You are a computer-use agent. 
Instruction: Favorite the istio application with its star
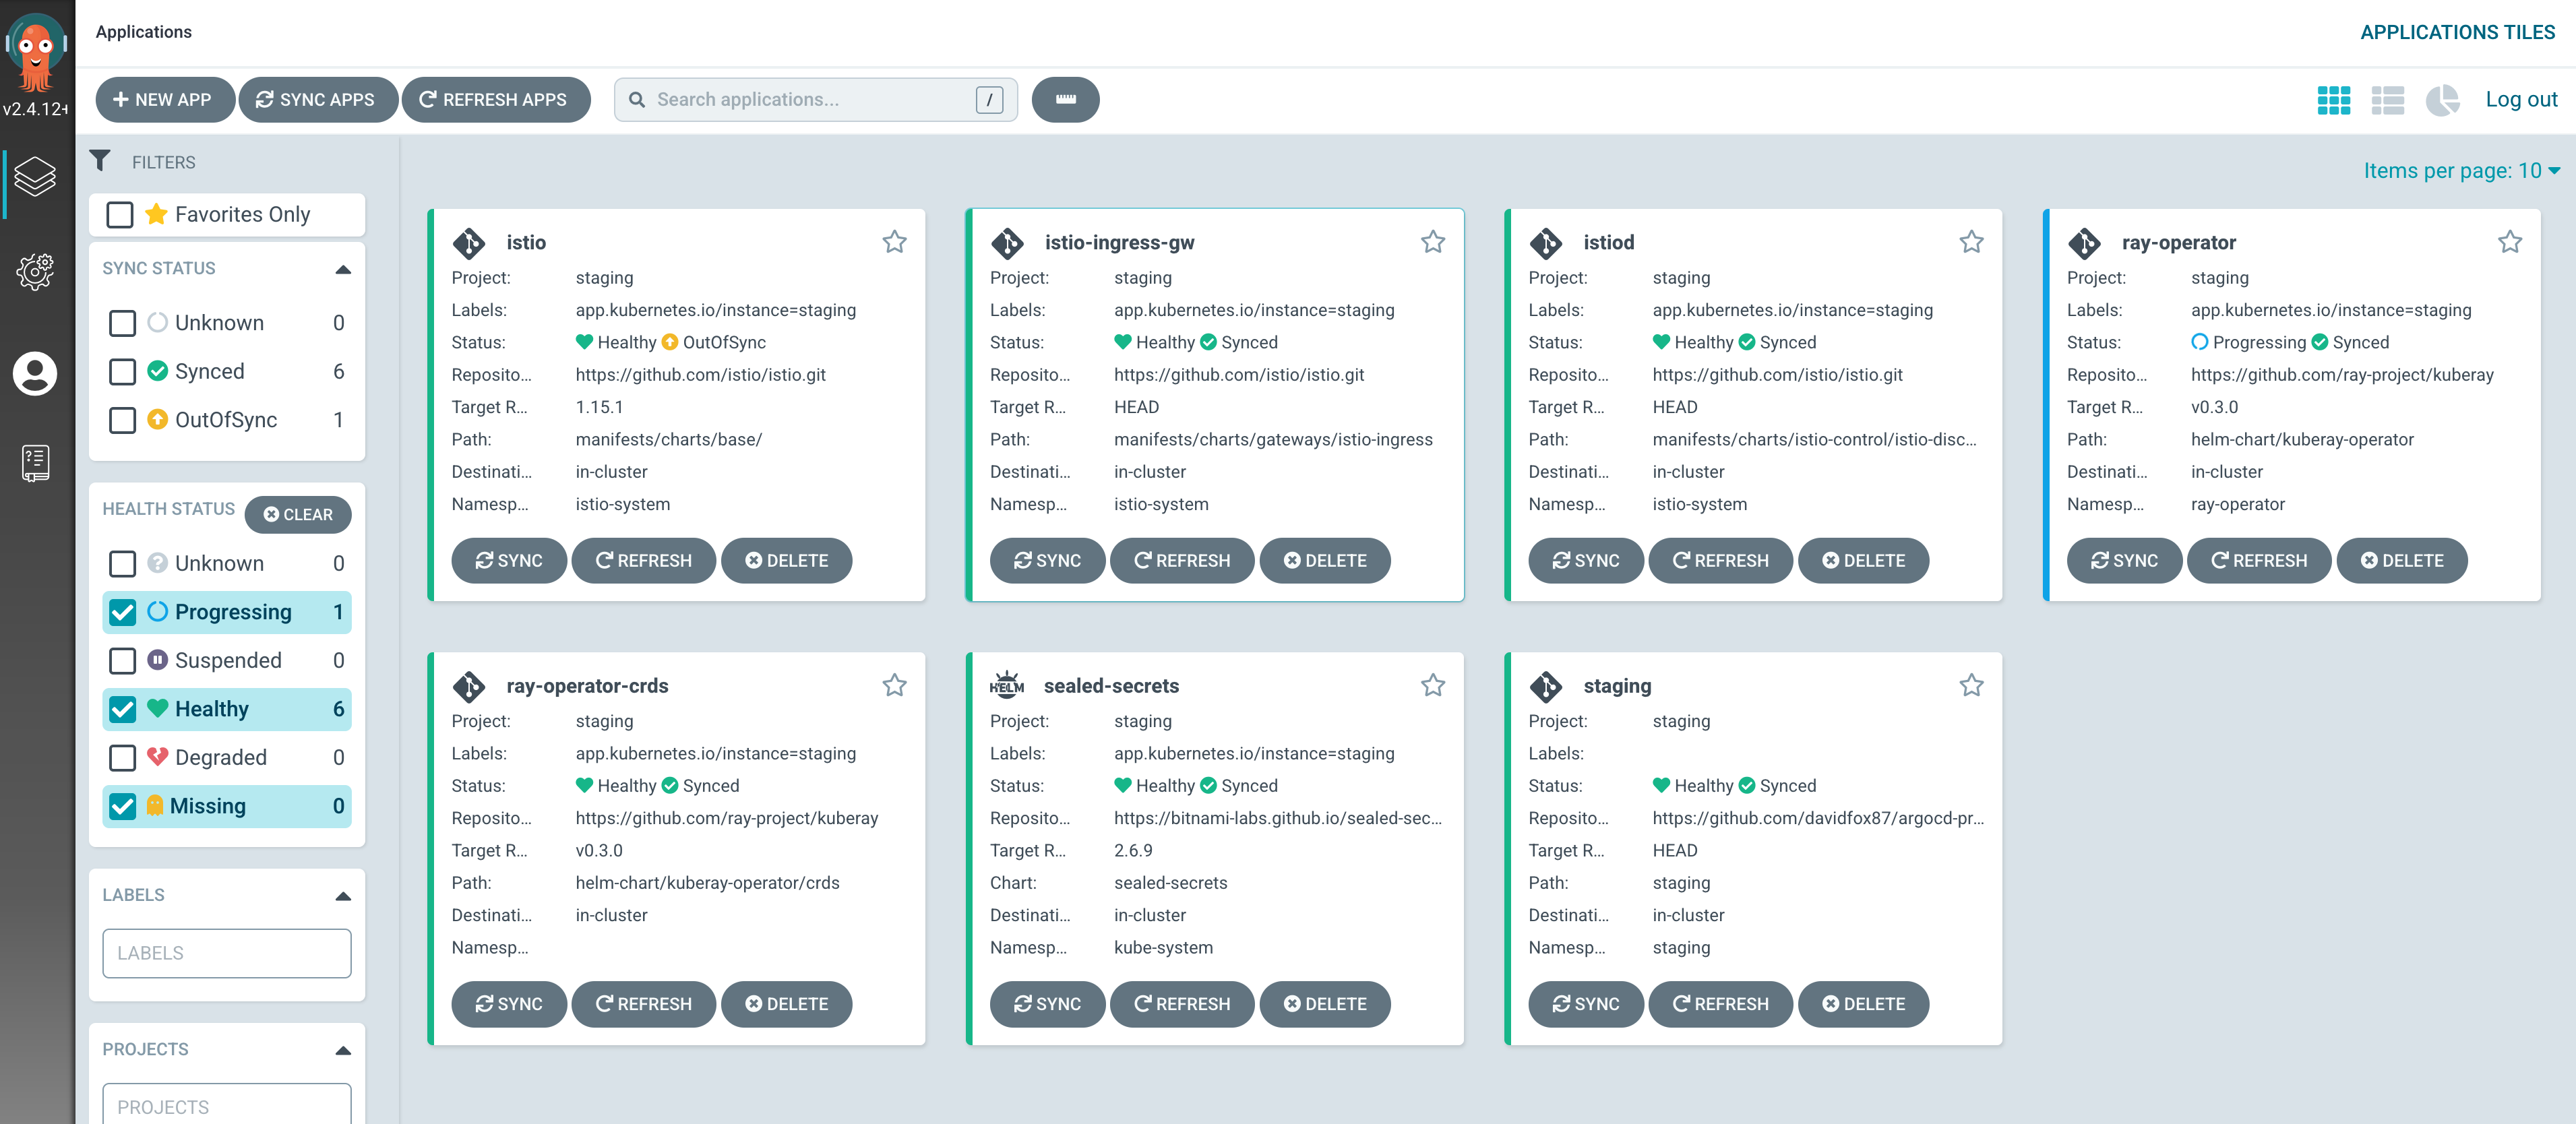click(x=894, y=242)
